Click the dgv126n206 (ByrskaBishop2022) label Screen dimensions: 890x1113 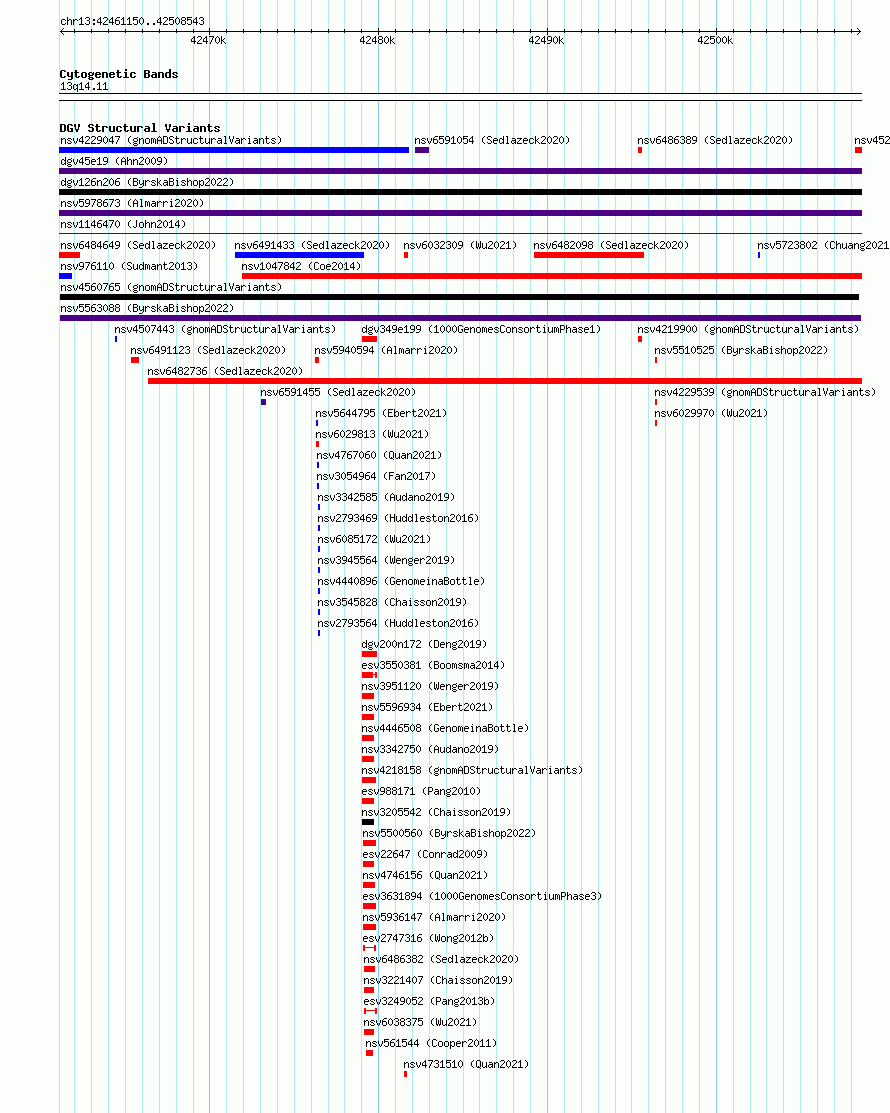[147, 182]
